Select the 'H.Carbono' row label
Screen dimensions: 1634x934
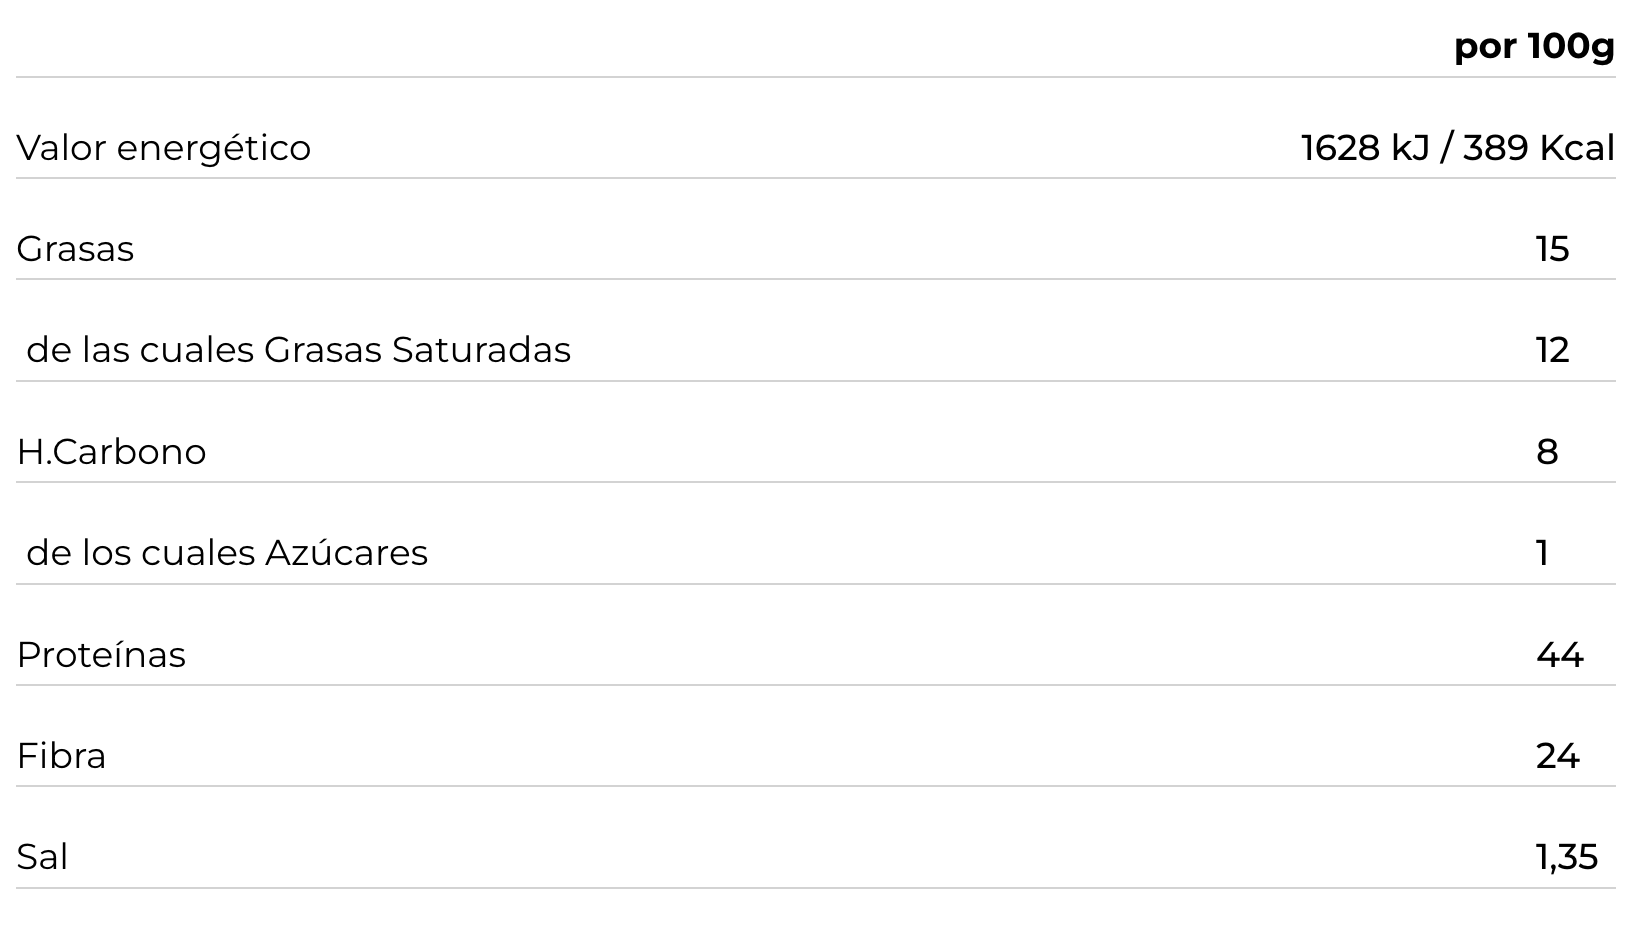tap(111, 452)
